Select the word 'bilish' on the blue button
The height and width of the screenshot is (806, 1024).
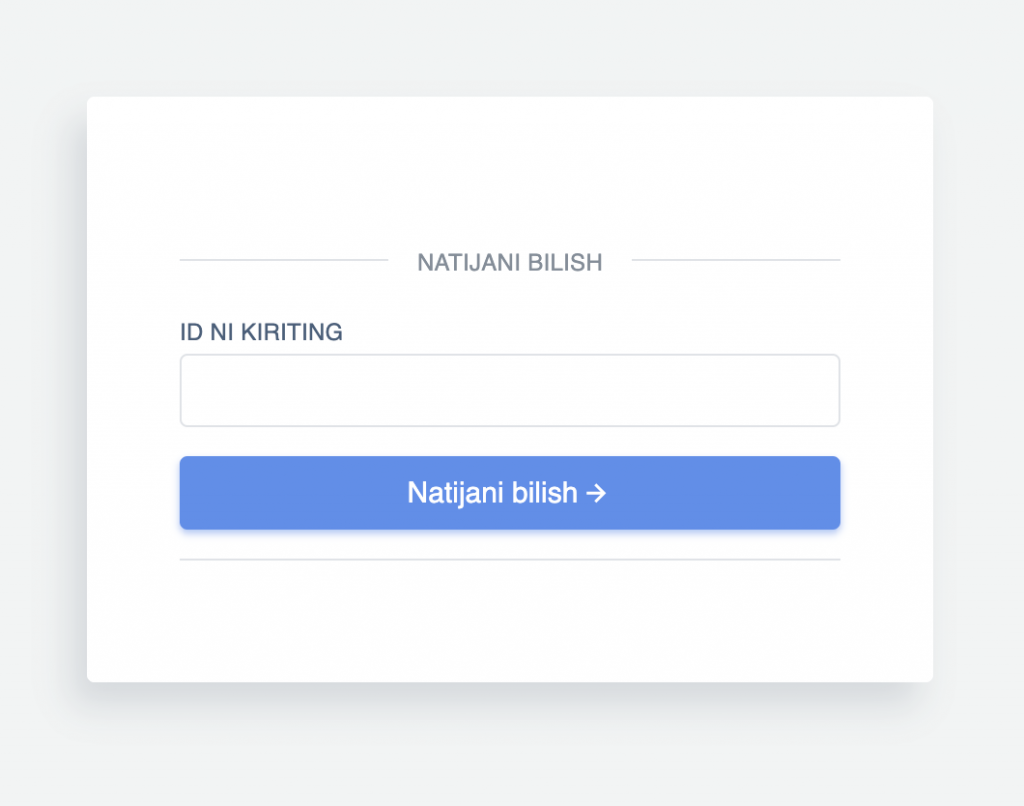[x=545, y=492]
